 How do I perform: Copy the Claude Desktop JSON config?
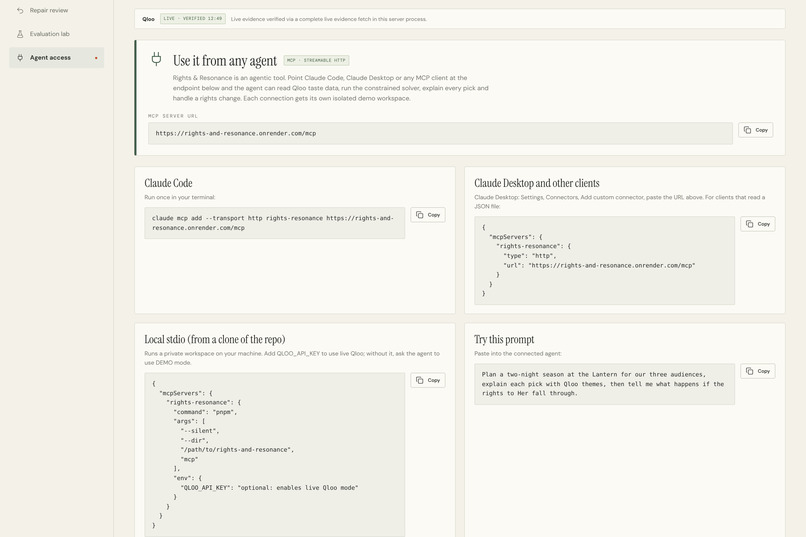click(x=758, y=224)
